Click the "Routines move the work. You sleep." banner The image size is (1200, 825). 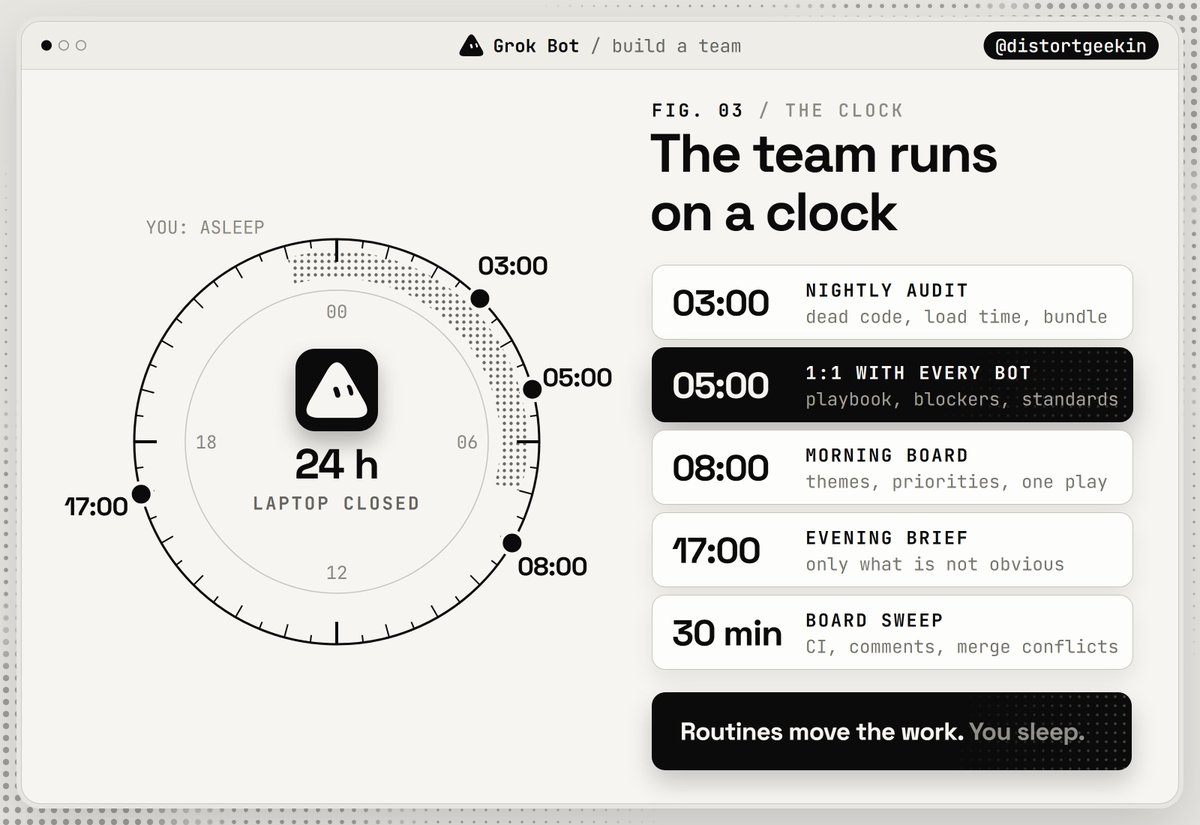coord(892,731)
